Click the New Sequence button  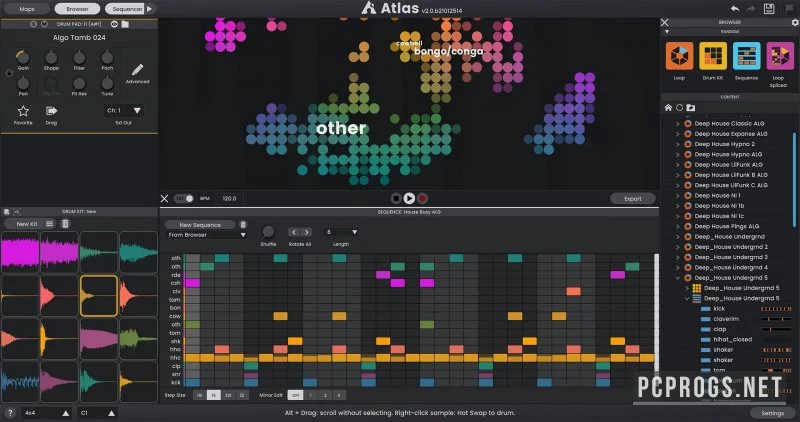(200, 225)
